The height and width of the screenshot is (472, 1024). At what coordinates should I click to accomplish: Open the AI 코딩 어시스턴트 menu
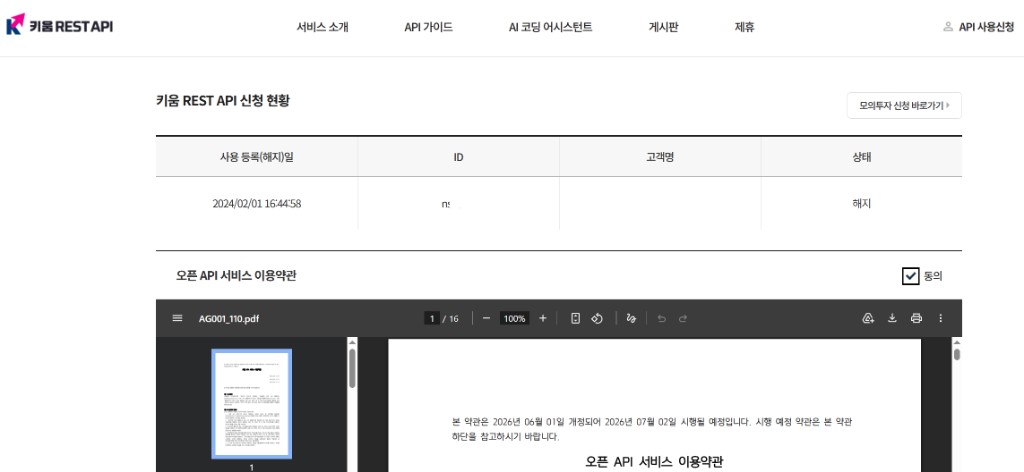tap(551, 27)
